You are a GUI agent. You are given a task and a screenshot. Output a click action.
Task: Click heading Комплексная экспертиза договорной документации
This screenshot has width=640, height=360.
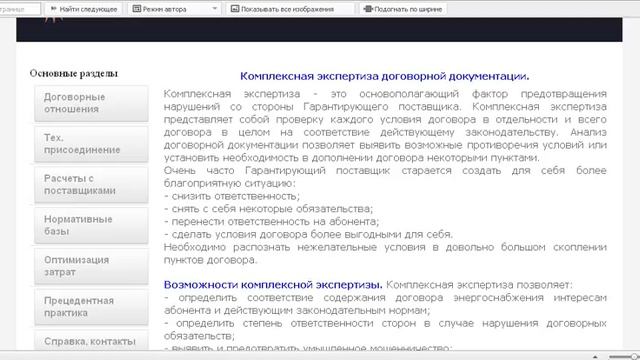coord(384,76)
